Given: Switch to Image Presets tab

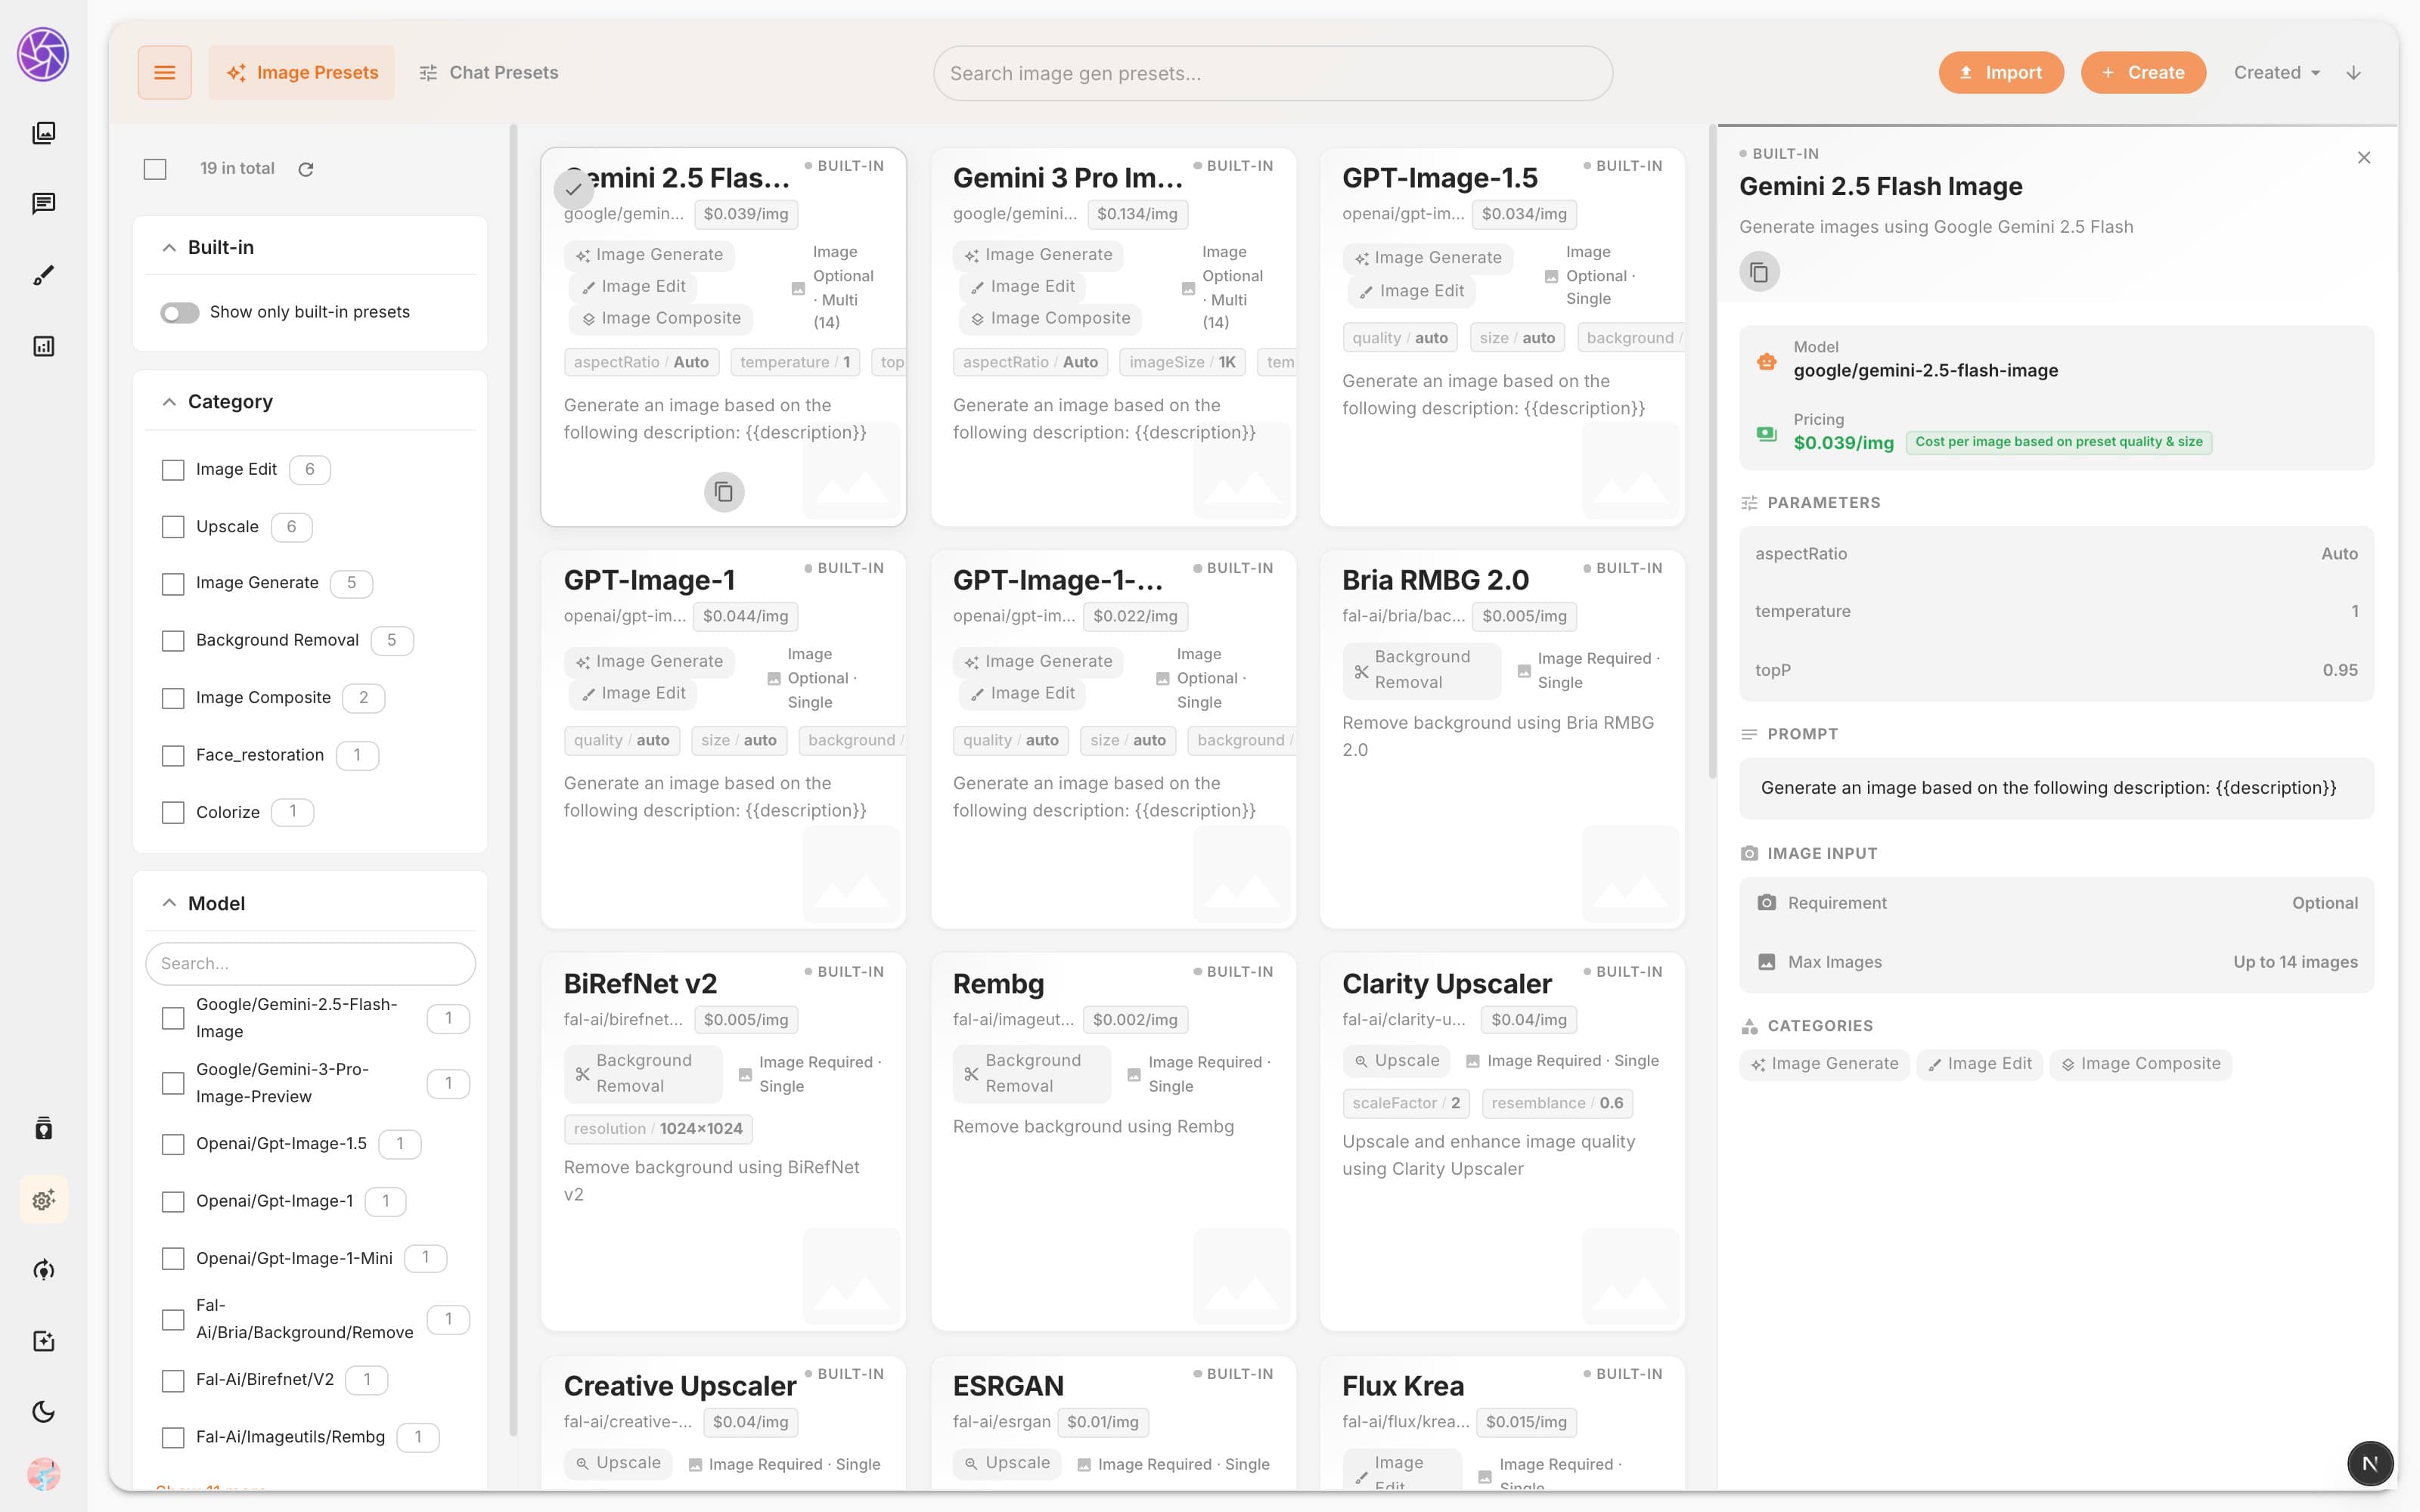Looking at the screenshot, I should [x=302, y=73].
